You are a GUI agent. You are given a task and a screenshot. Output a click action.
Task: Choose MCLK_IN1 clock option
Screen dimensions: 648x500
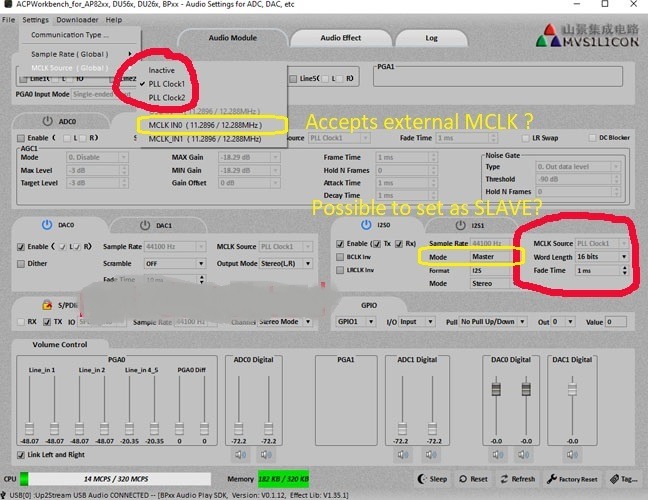point(205,139)
